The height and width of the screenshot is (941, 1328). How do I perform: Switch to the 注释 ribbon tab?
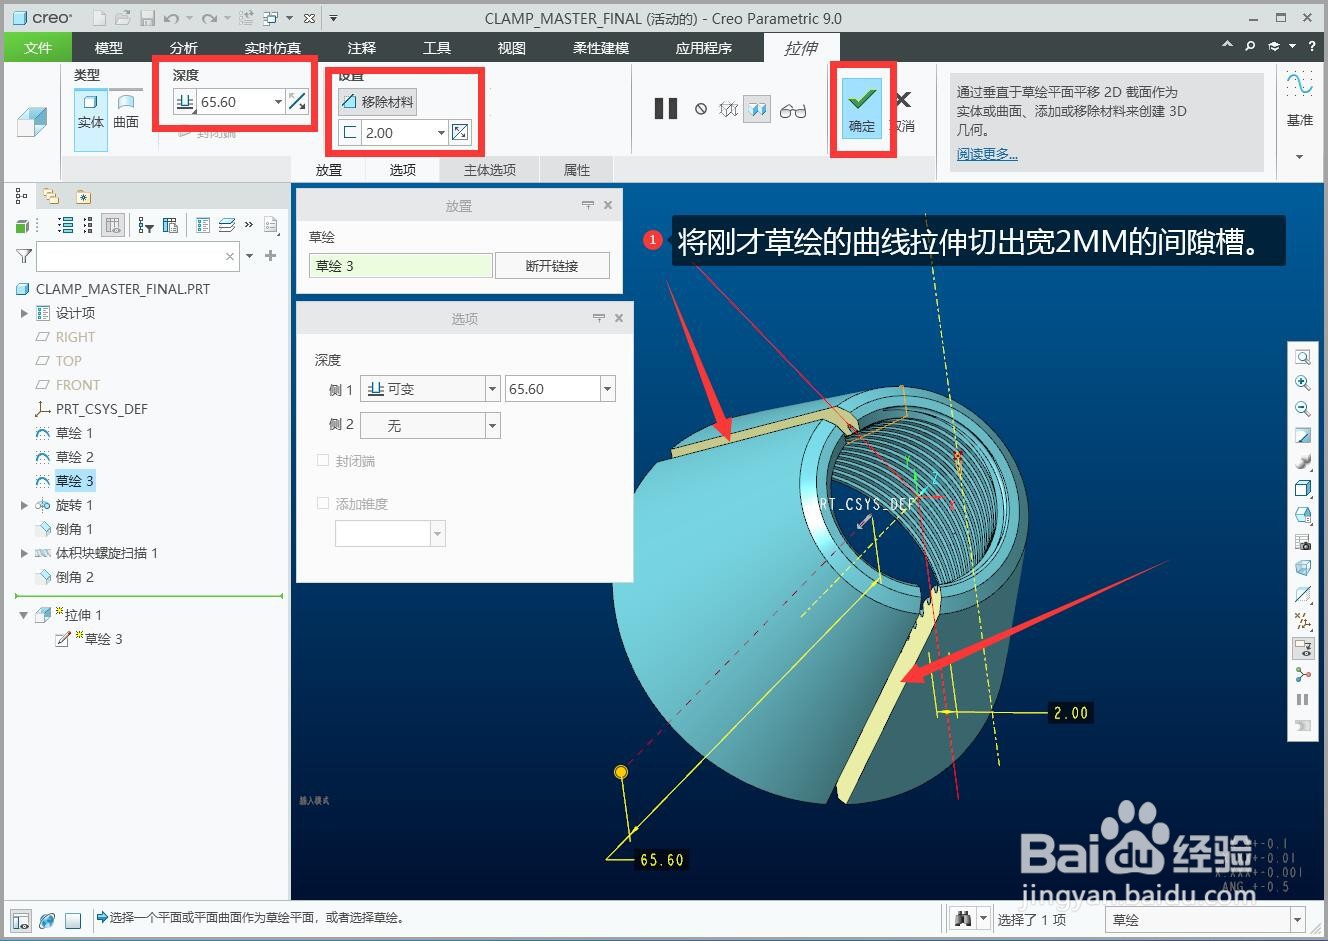361,47
